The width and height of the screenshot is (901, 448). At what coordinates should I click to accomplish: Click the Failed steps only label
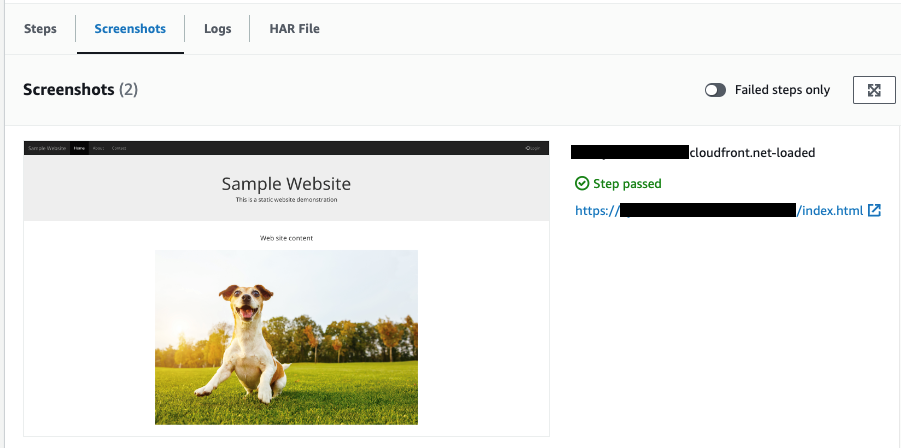782,90
